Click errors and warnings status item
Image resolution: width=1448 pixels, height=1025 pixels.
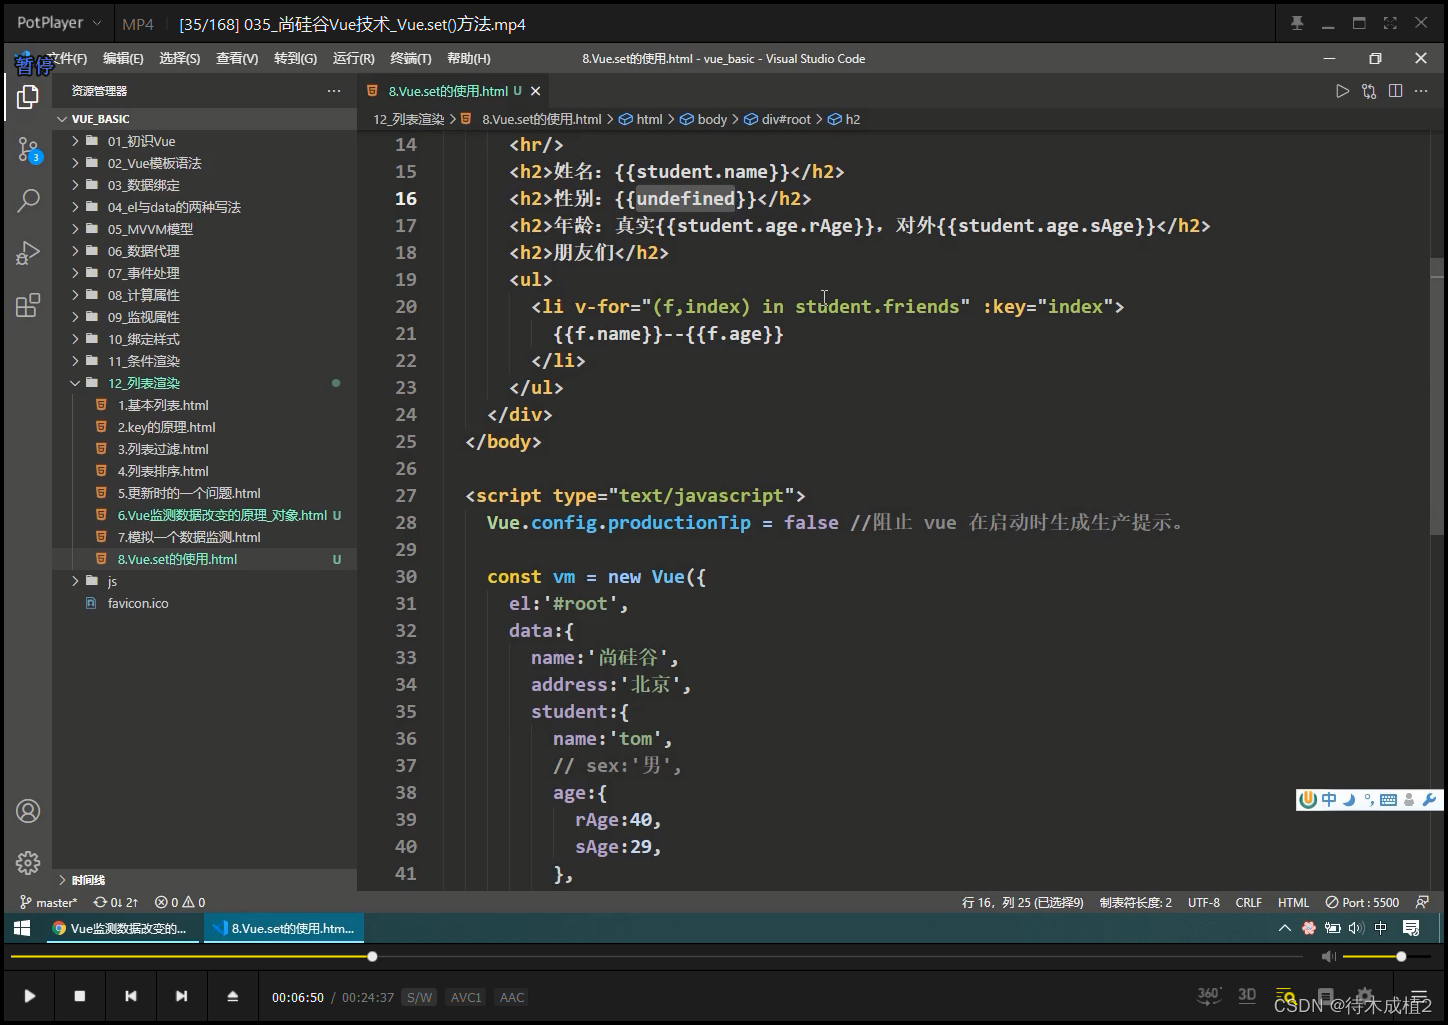pos(180,902)
